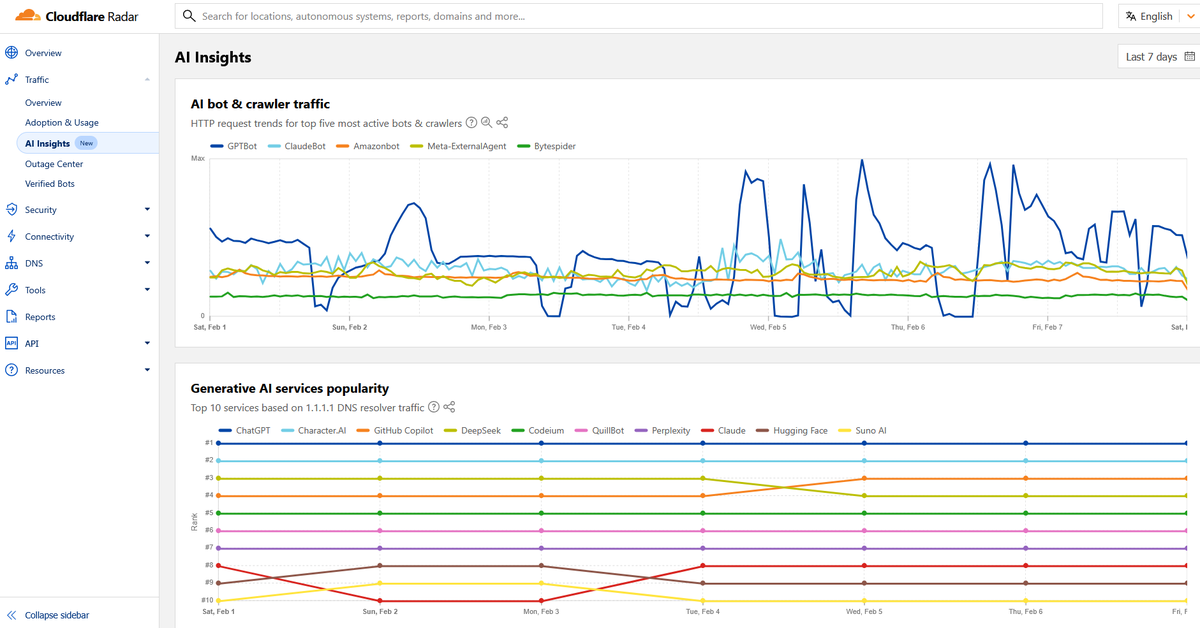
Task: Expand the Security section arrow
Action: point(147,210)
